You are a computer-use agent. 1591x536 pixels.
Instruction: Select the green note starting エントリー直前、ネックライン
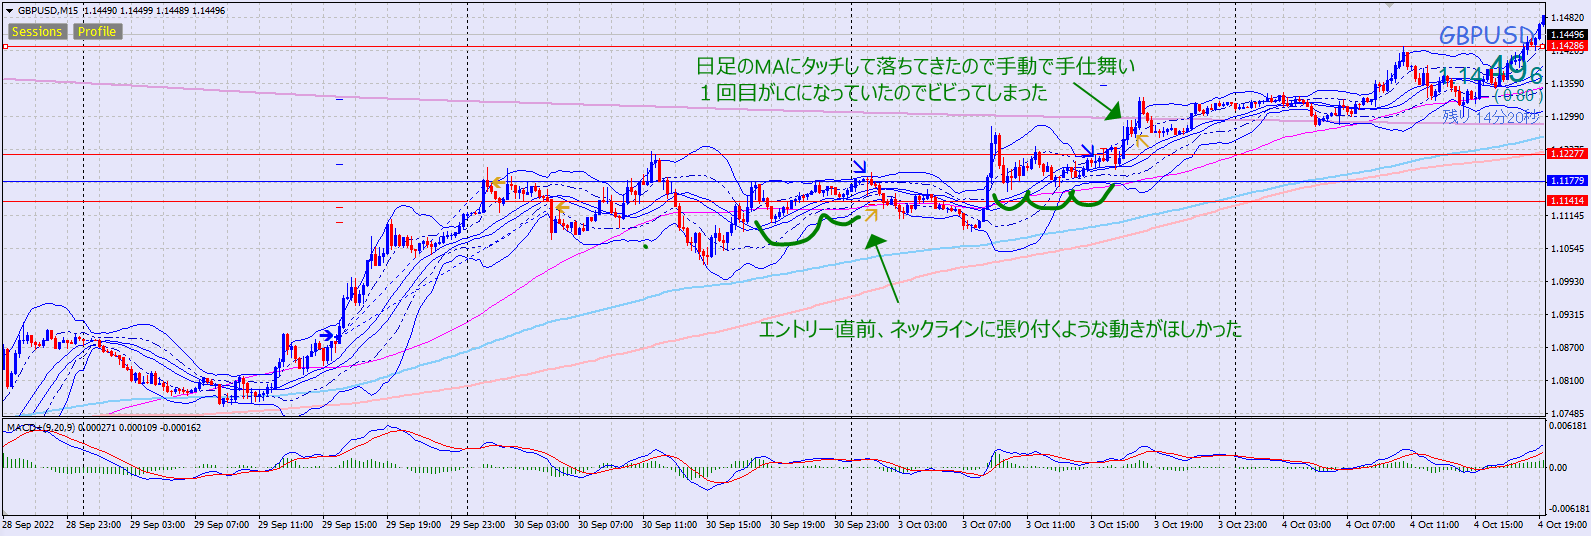pos(1000,329)
